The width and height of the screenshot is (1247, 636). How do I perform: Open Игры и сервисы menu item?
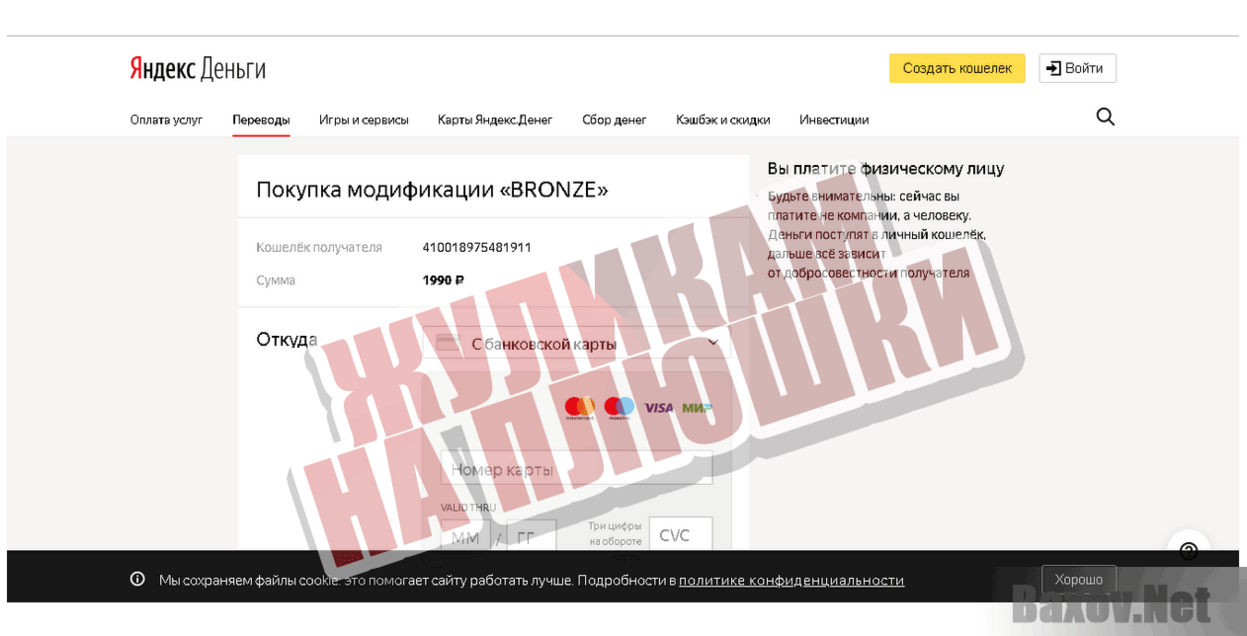[364, 120]
